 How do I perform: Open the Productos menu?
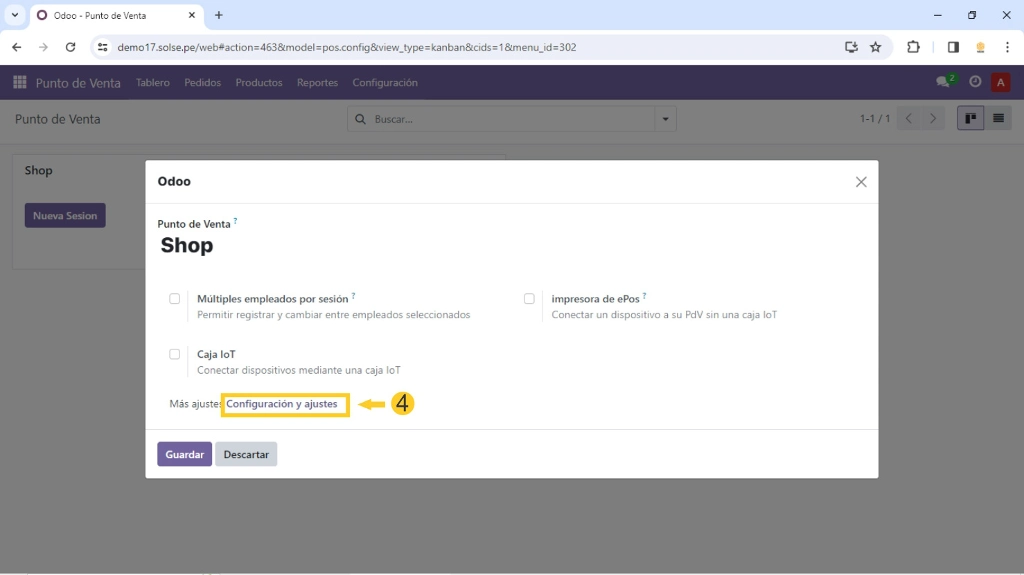(x=259, y=82)
